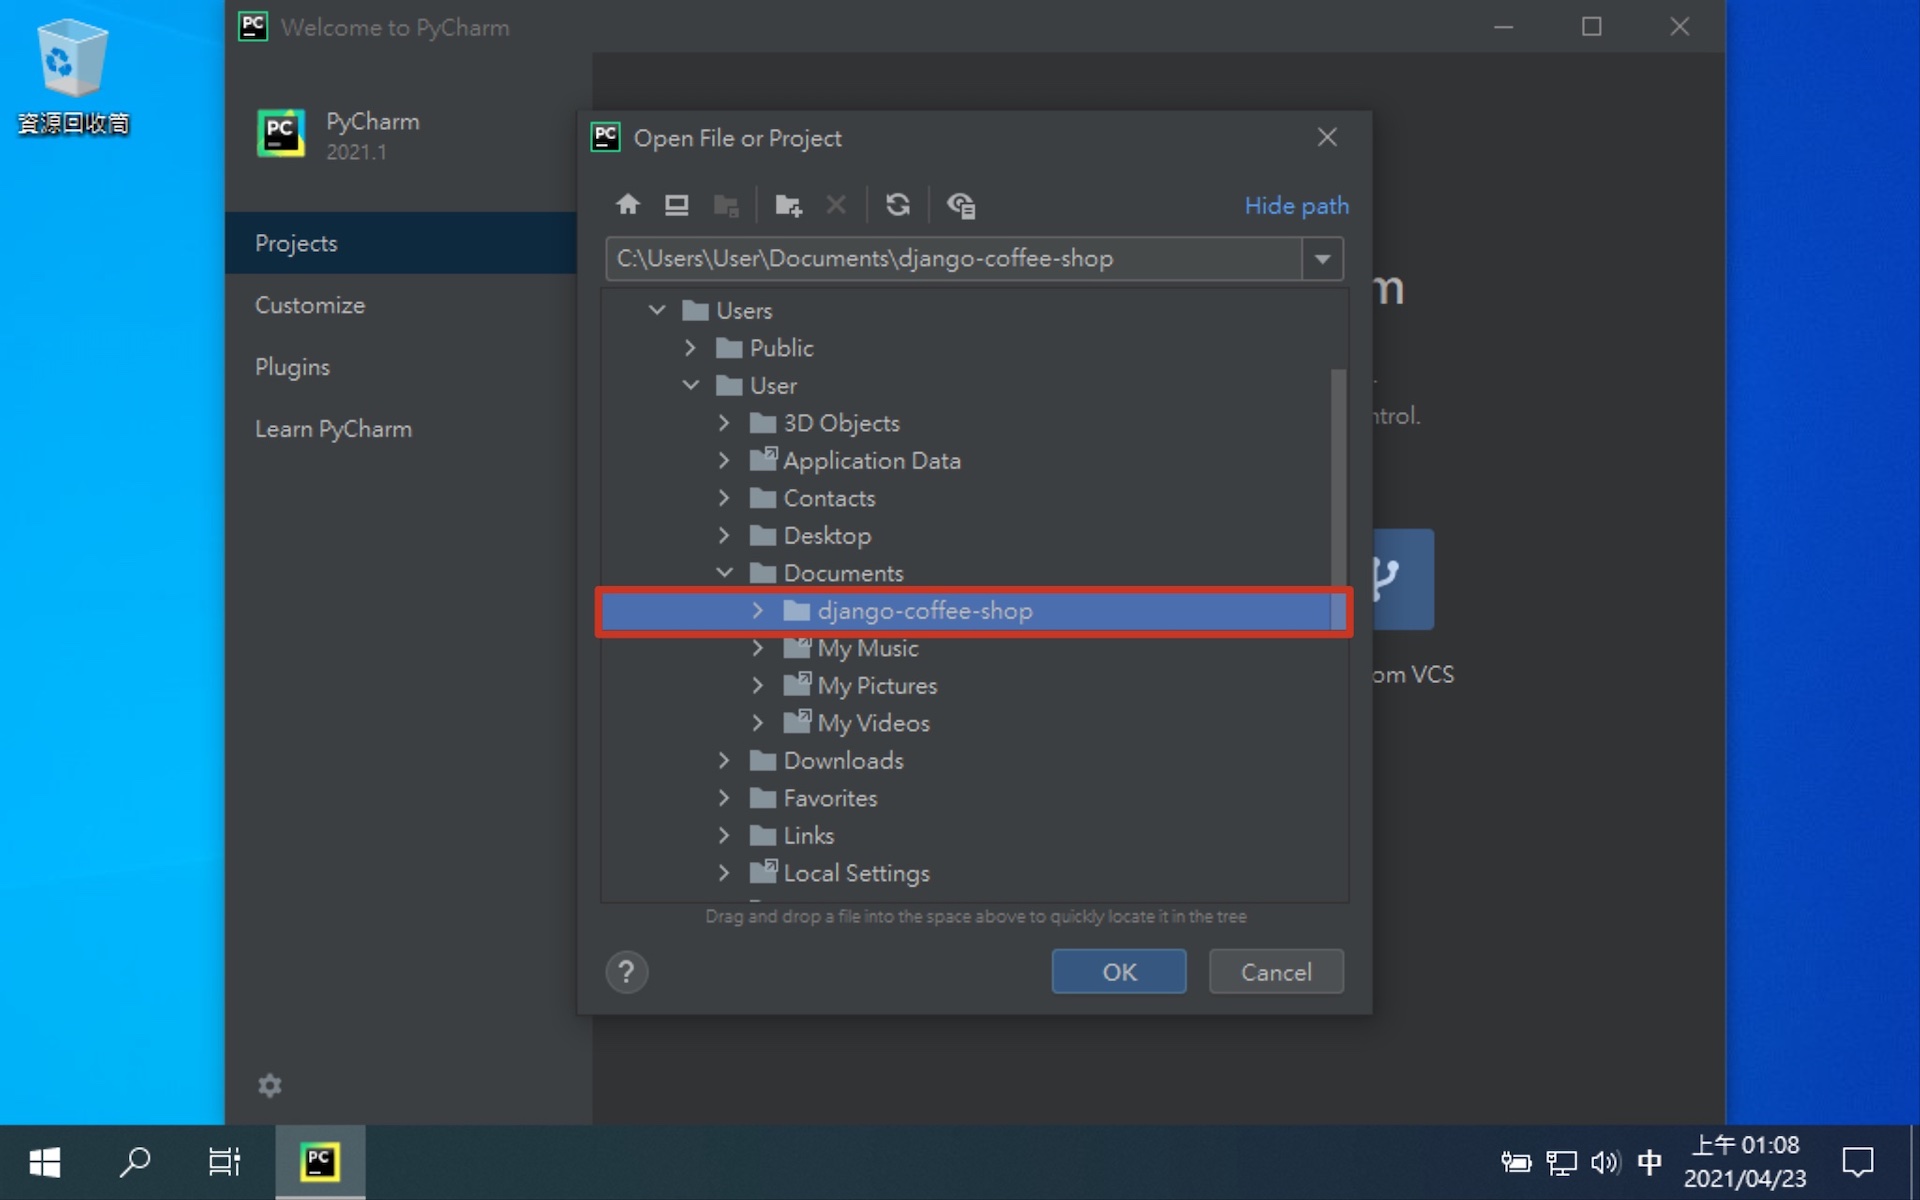Click the Home navigation icon
This screenshot has width=1920, height=1200.
(628, 205)
